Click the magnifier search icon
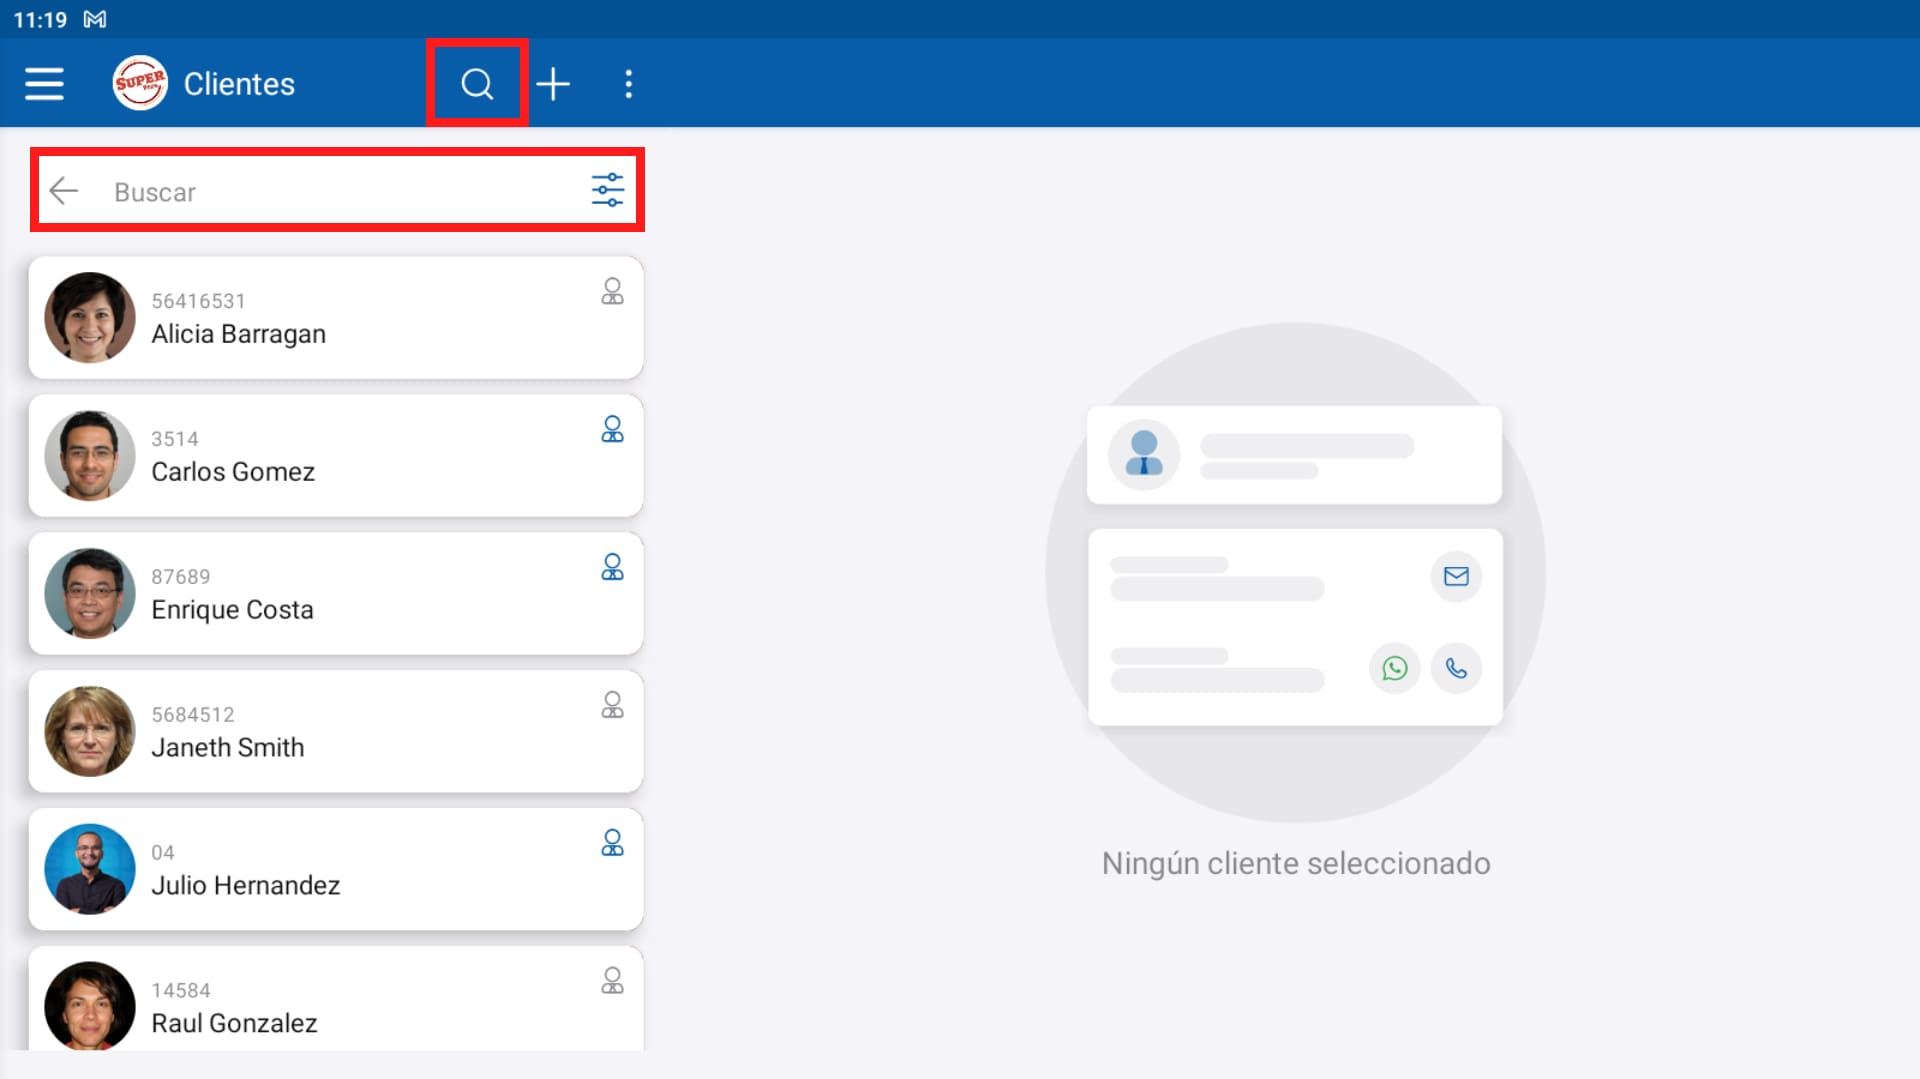This screenshot has width=1920, height=1079. pyautogui.click(x=476, y=83)
